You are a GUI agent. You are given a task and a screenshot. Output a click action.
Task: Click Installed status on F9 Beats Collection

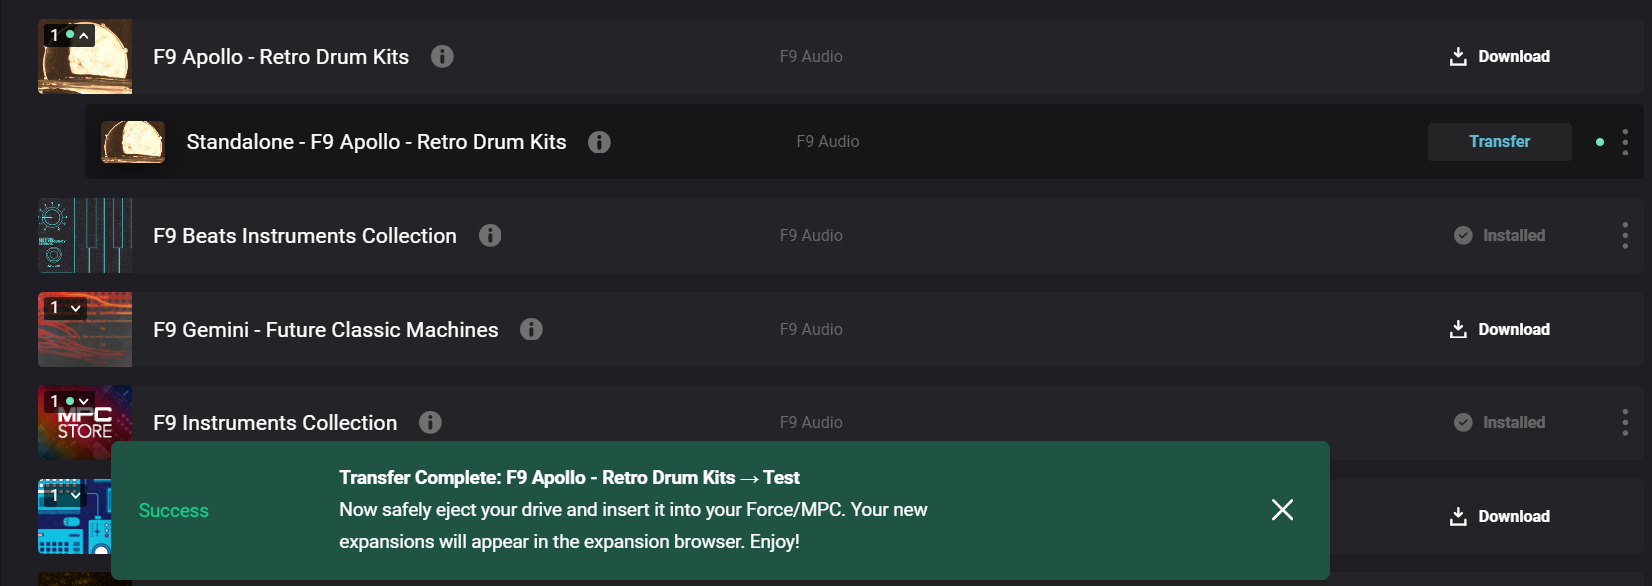click(1500, 236)
